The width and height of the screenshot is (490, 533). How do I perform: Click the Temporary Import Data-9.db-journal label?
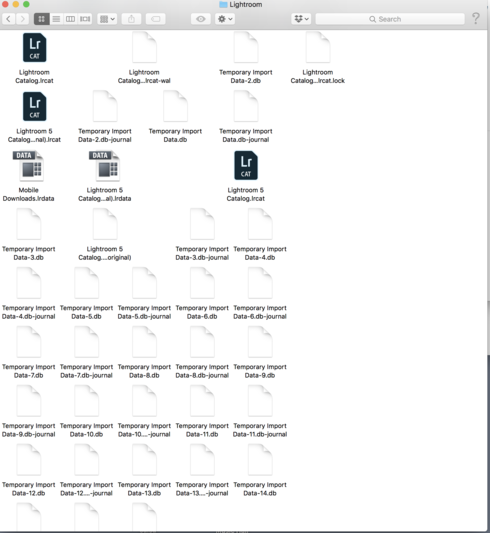tap(29, 430)
